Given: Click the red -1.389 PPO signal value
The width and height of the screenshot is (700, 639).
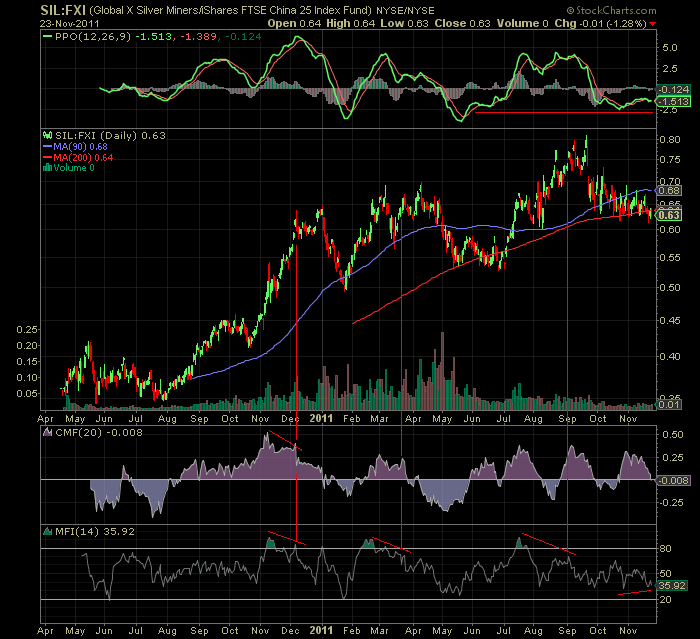Looking at the screenshot, I should [x=199, y=37].
